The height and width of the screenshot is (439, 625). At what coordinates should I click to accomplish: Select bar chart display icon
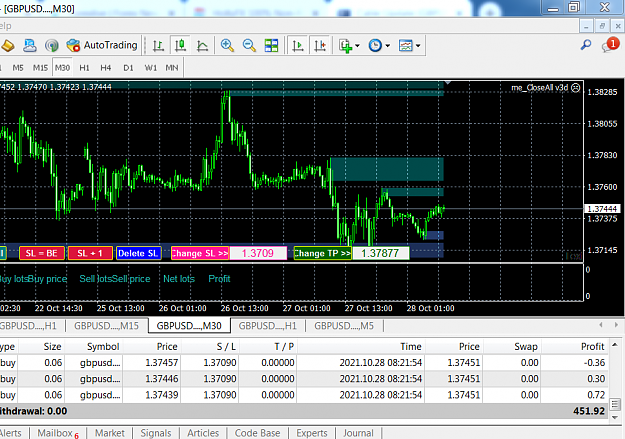point(158,45)
